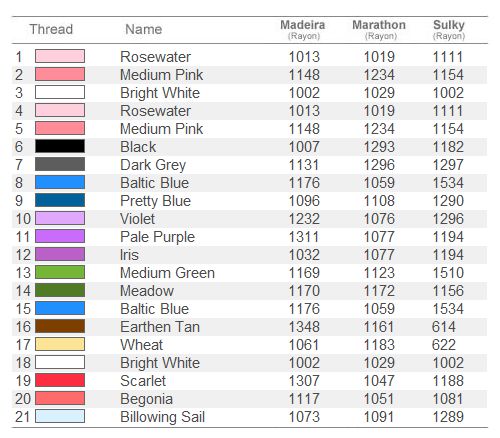Click the Sulky column header

pyautogui.click(x=449, y=29)
